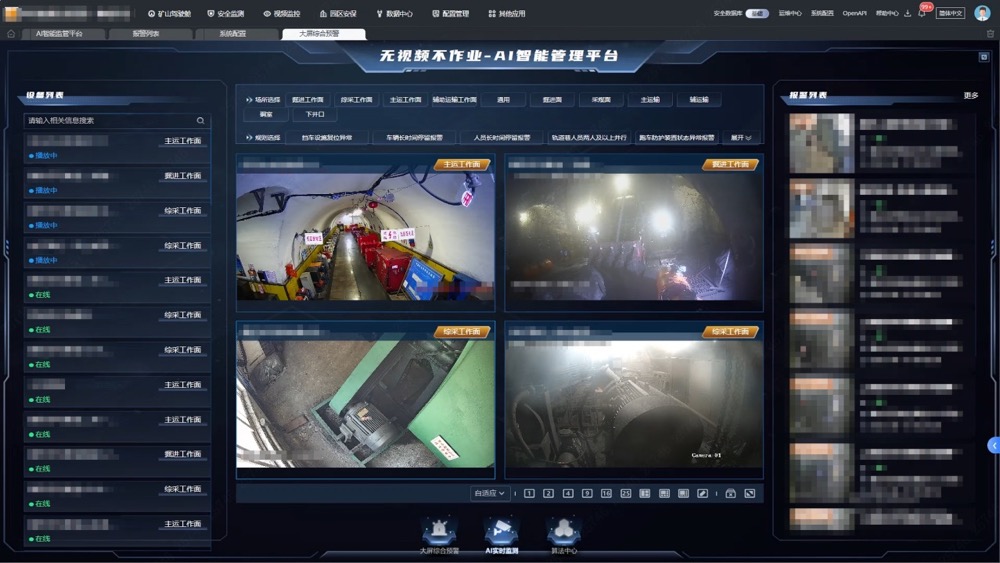
Task: Click the download icon in top bar
Action: click(908, 14)
